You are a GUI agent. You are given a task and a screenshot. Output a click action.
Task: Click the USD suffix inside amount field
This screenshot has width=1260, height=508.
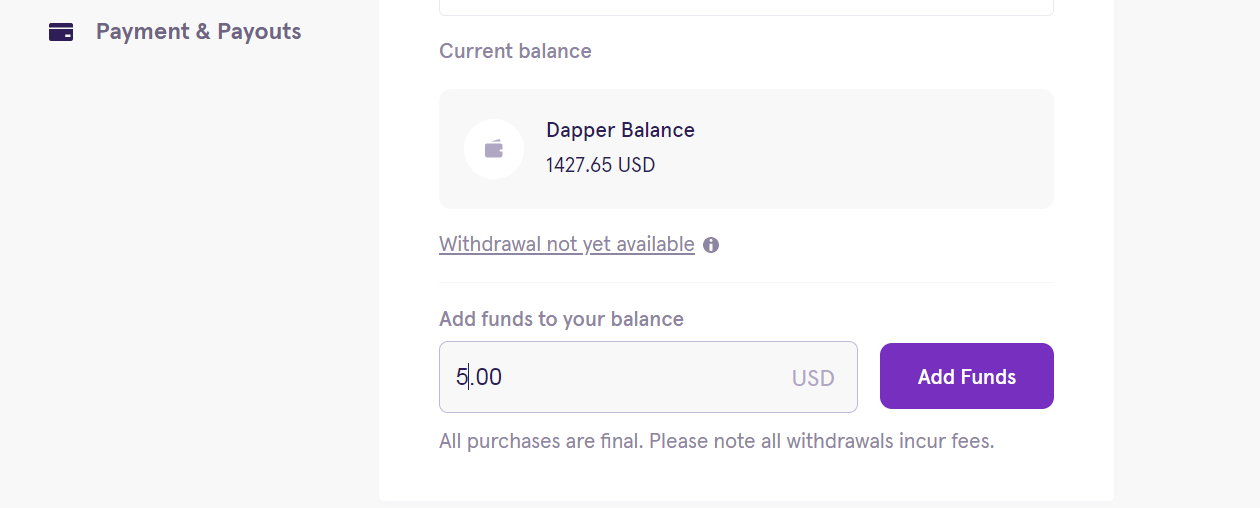(x=813, y=378)
